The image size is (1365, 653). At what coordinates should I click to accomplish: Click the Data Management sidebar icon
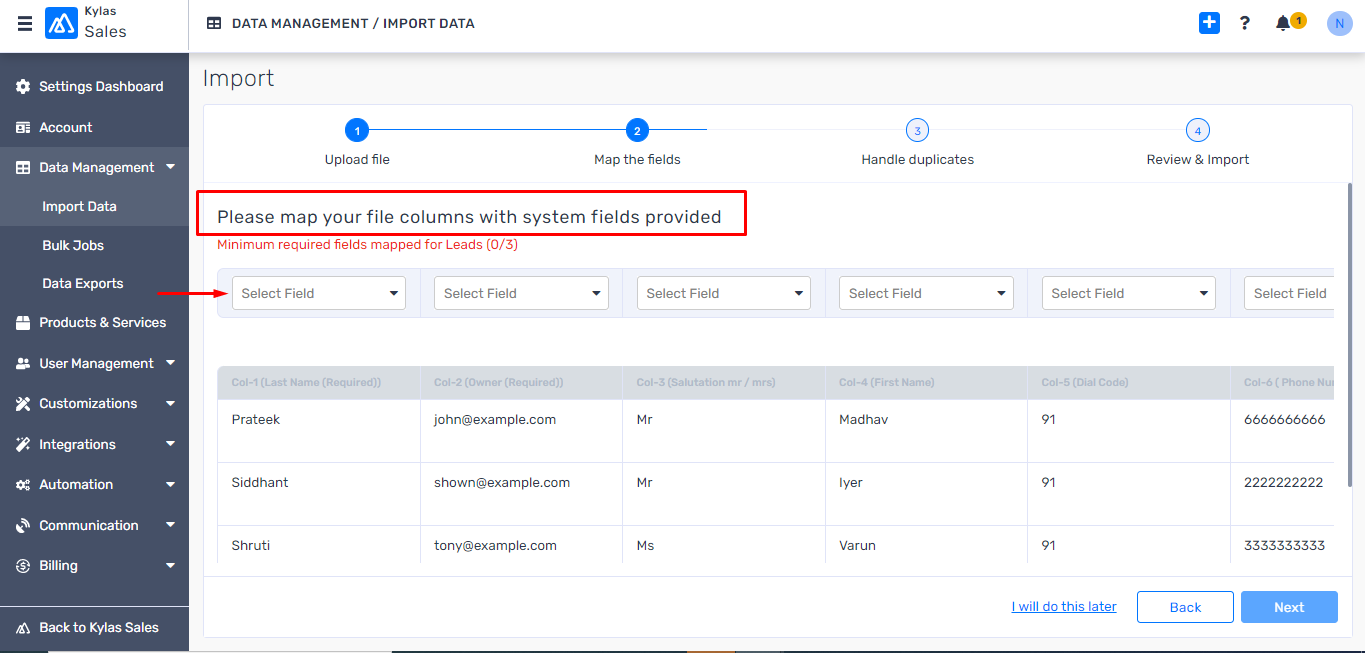(x=23, y=168)
